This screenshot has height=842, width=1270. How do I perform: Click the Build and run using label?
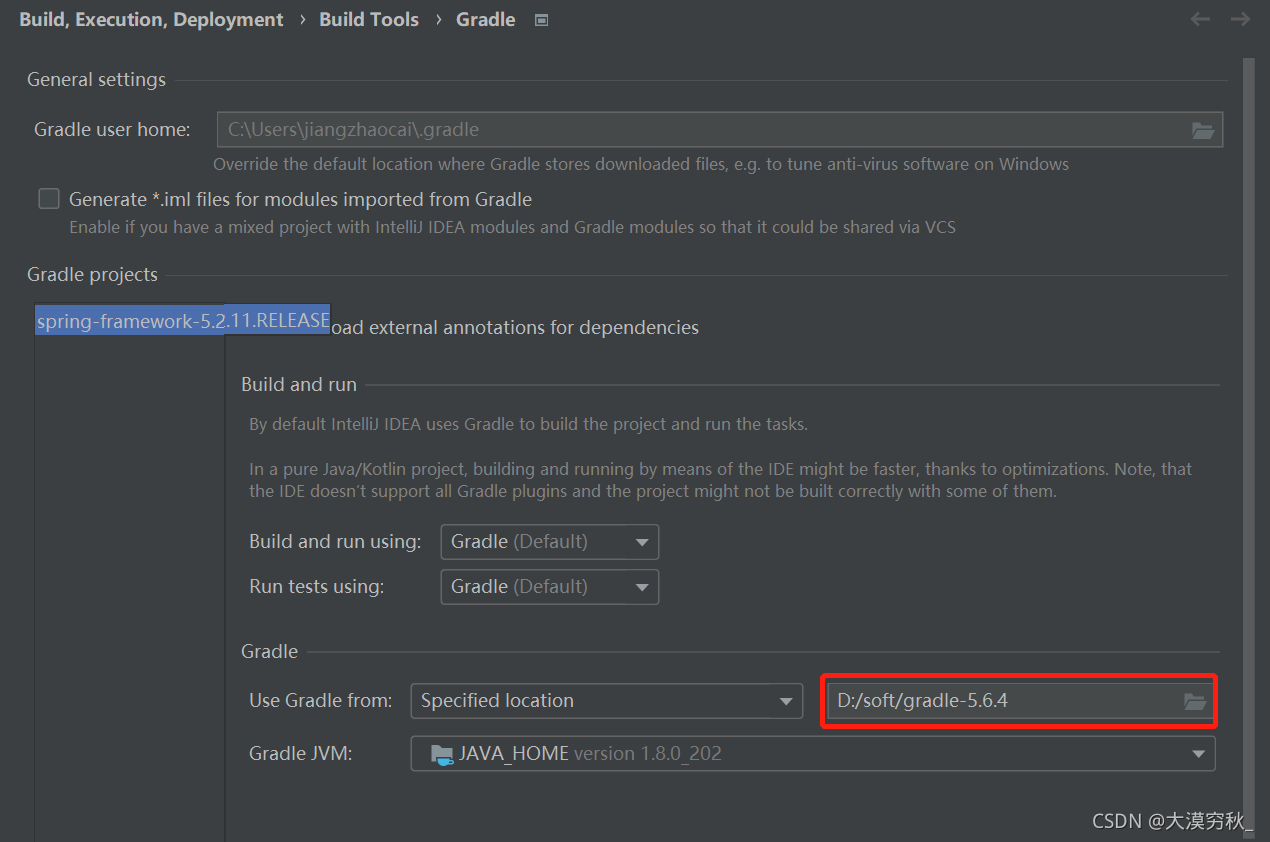click(x=335, y=542)
